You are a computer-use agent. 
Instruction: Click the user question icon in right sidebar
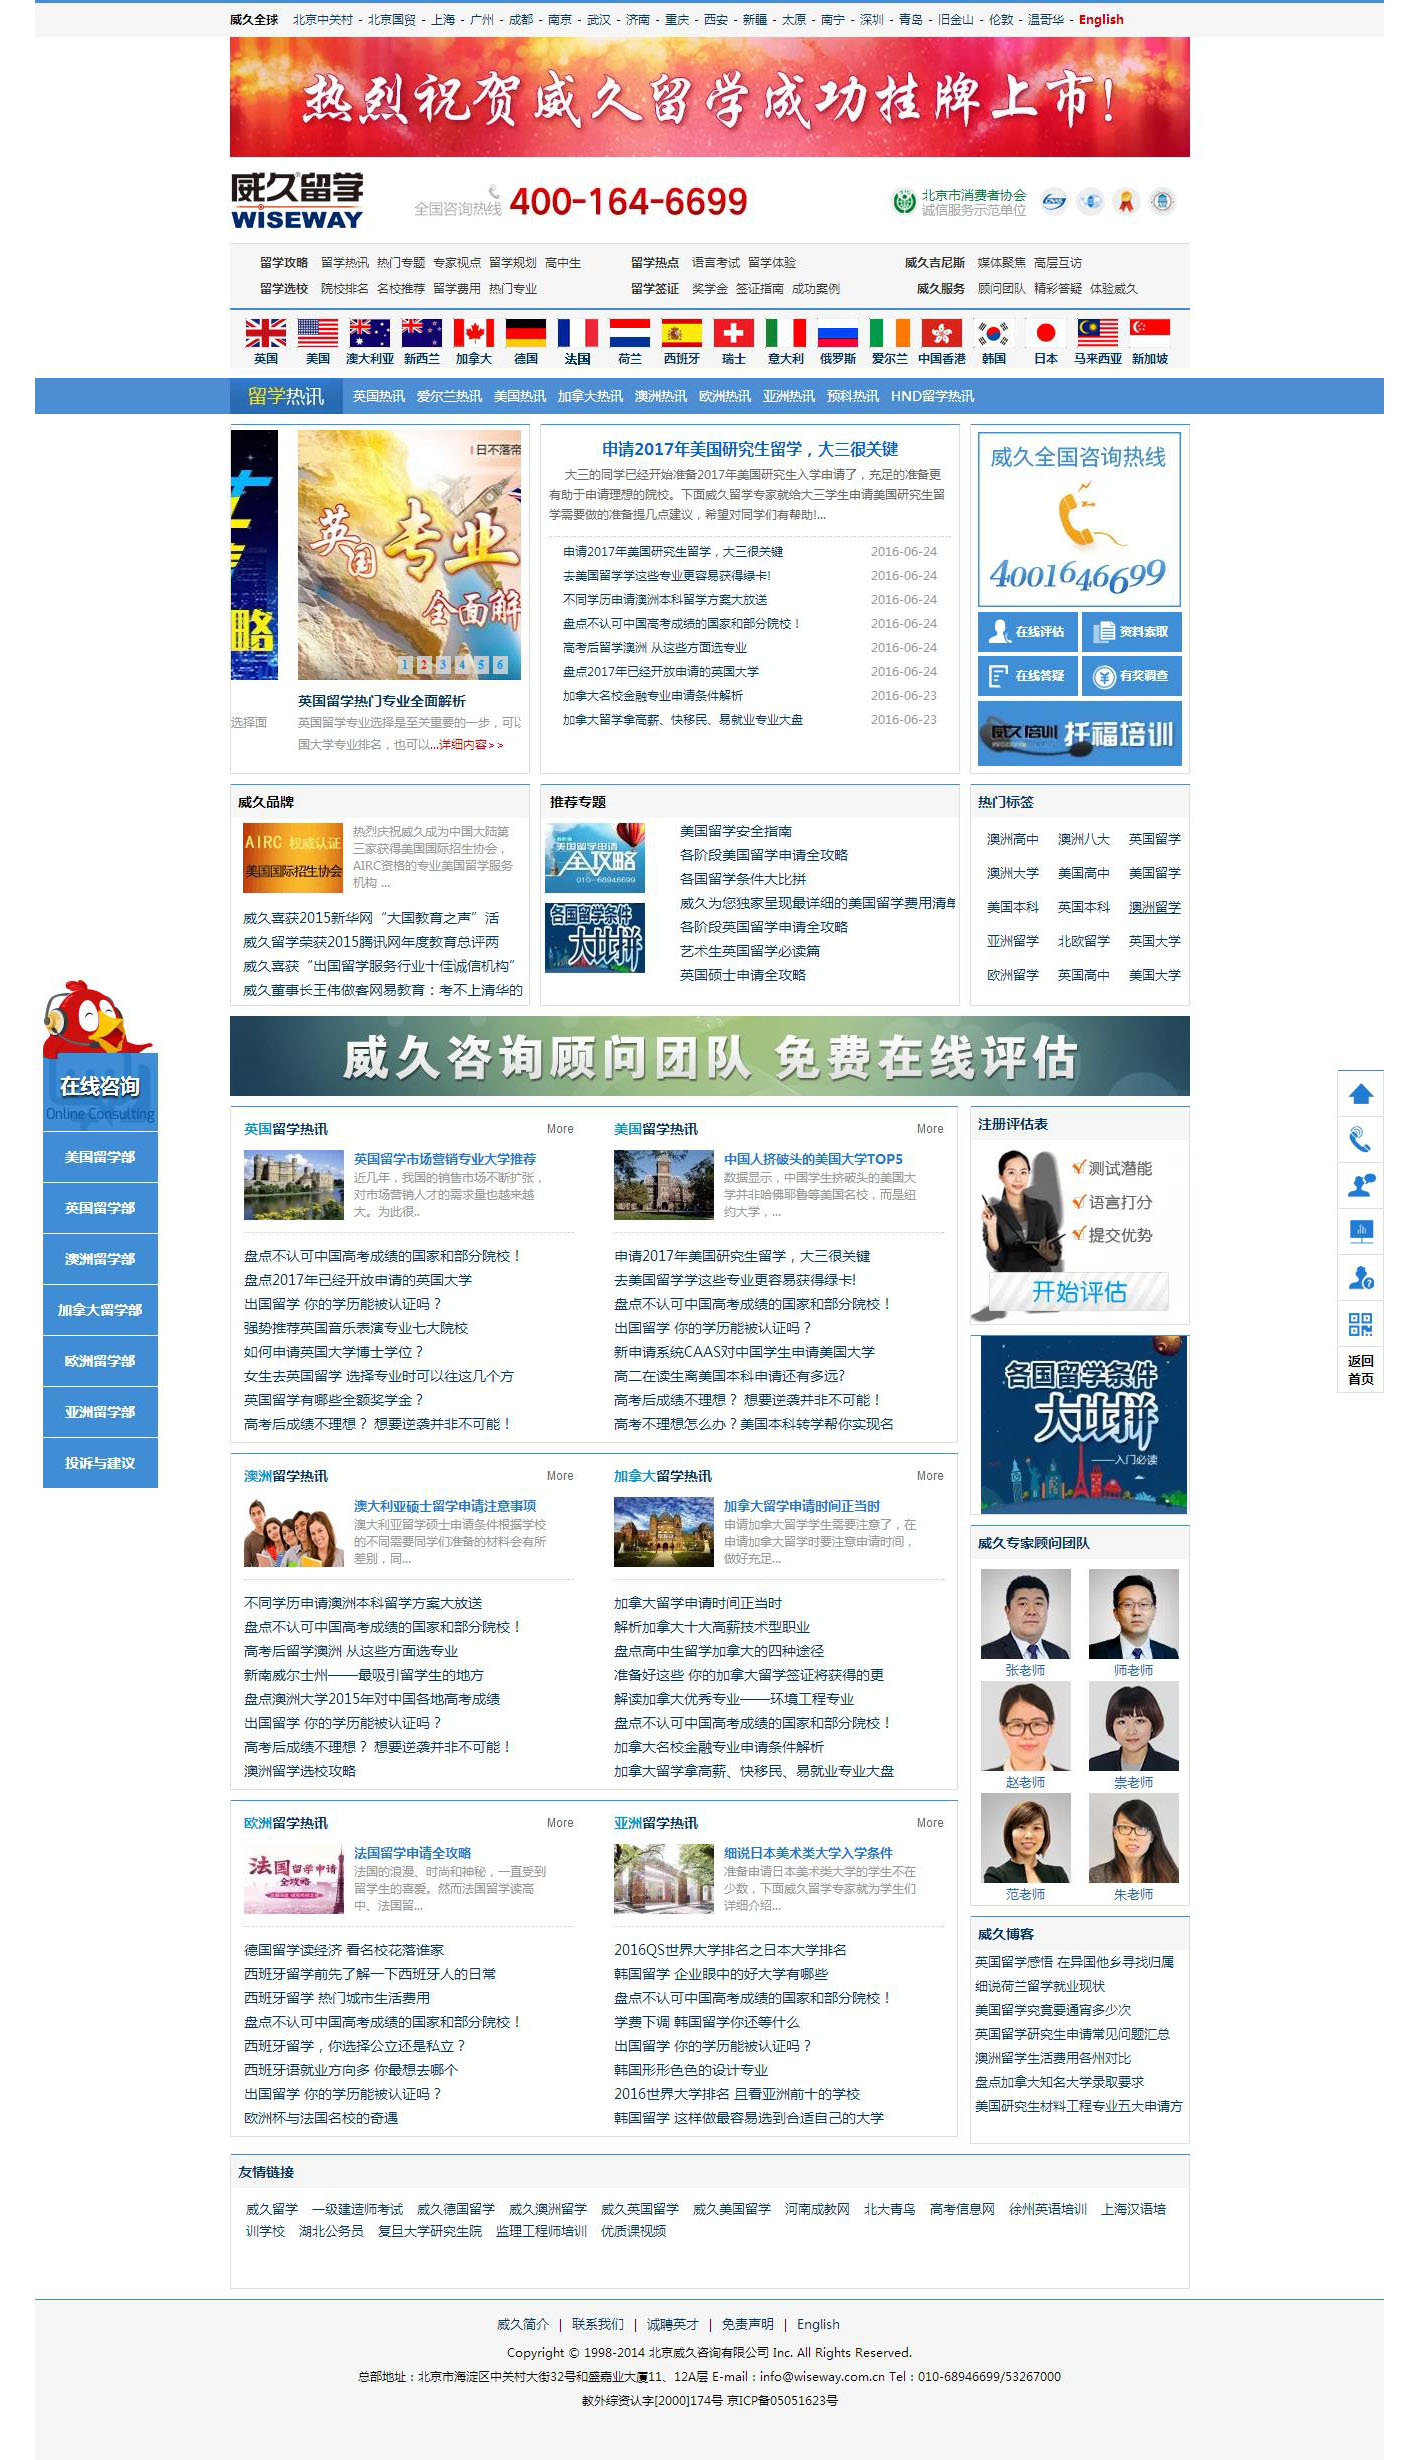[1360, 1277]
